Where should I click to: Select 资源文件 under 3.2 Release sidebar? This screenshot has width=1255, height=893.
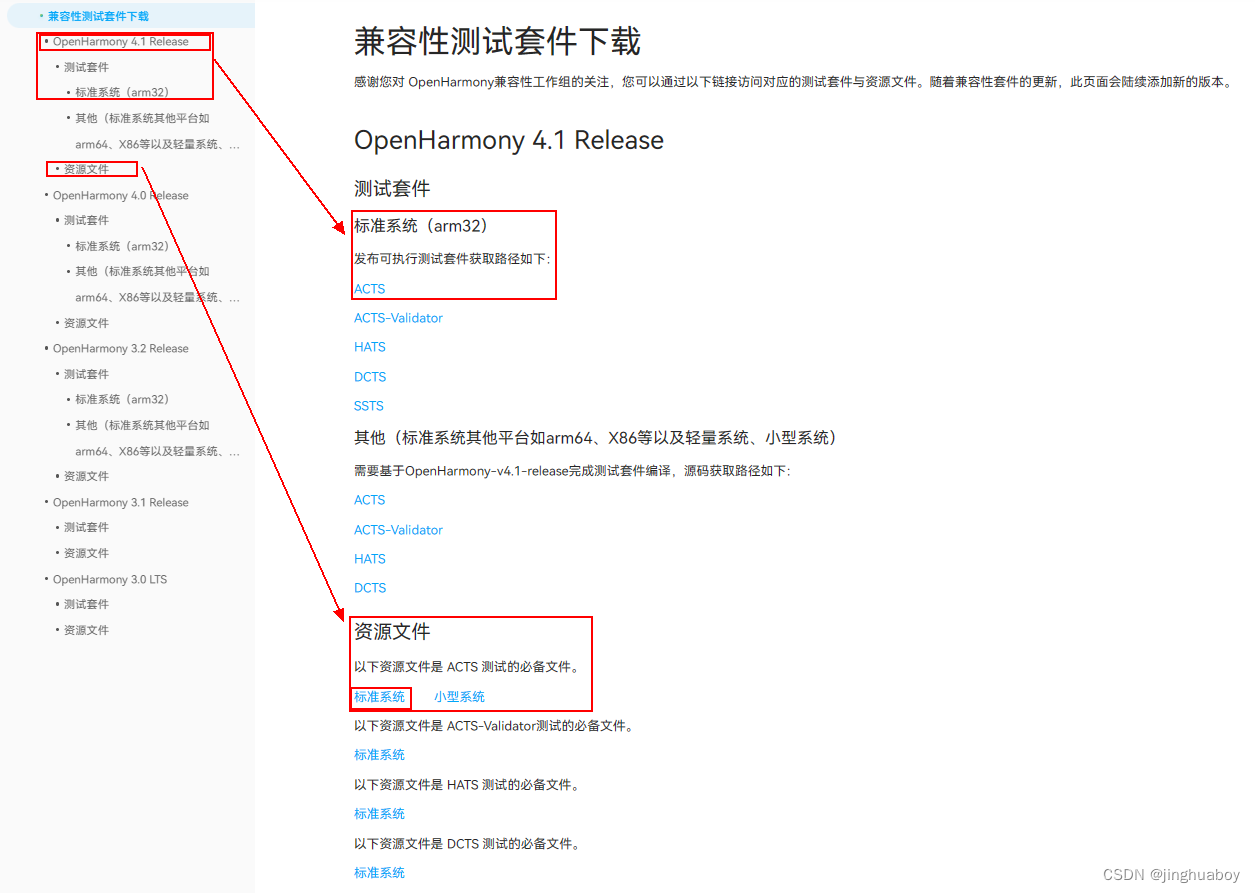(86, 476)
